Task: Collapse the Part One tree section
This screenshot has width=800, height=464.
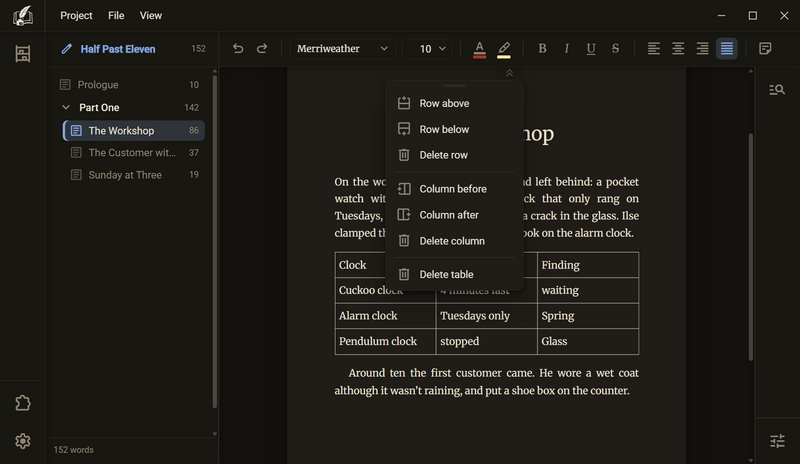Action: (66, 107)
